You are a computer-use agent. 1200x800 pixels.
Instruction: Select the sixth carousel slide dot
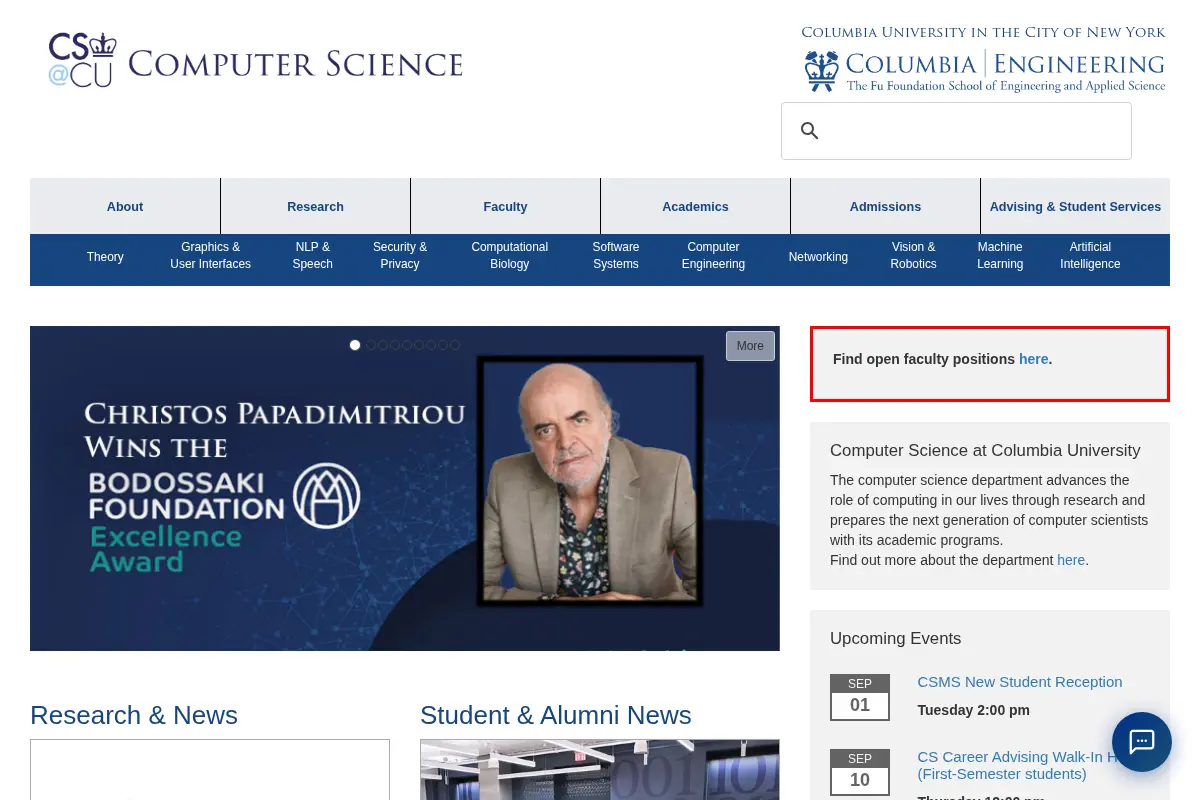pos(419,345)
